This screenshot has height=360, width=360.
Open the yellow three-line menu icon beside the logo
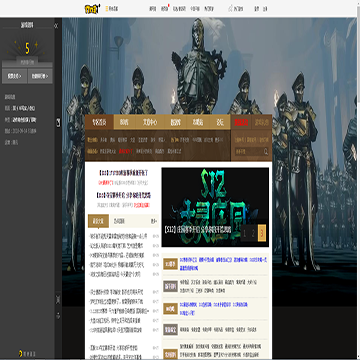[x=107, y=9]
